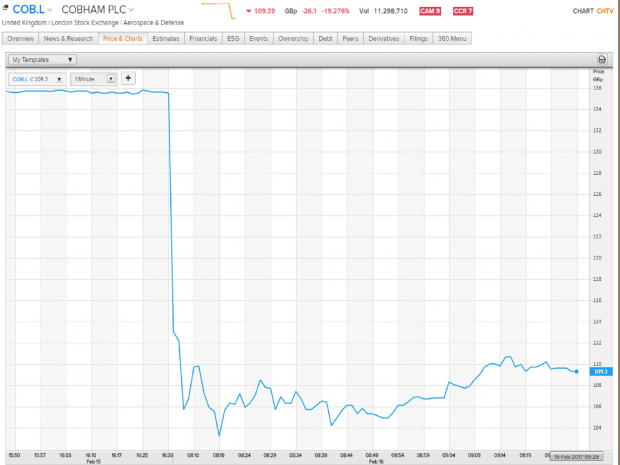Click the plus button to add a series
The image size is (620, 465).
[128, 78]
